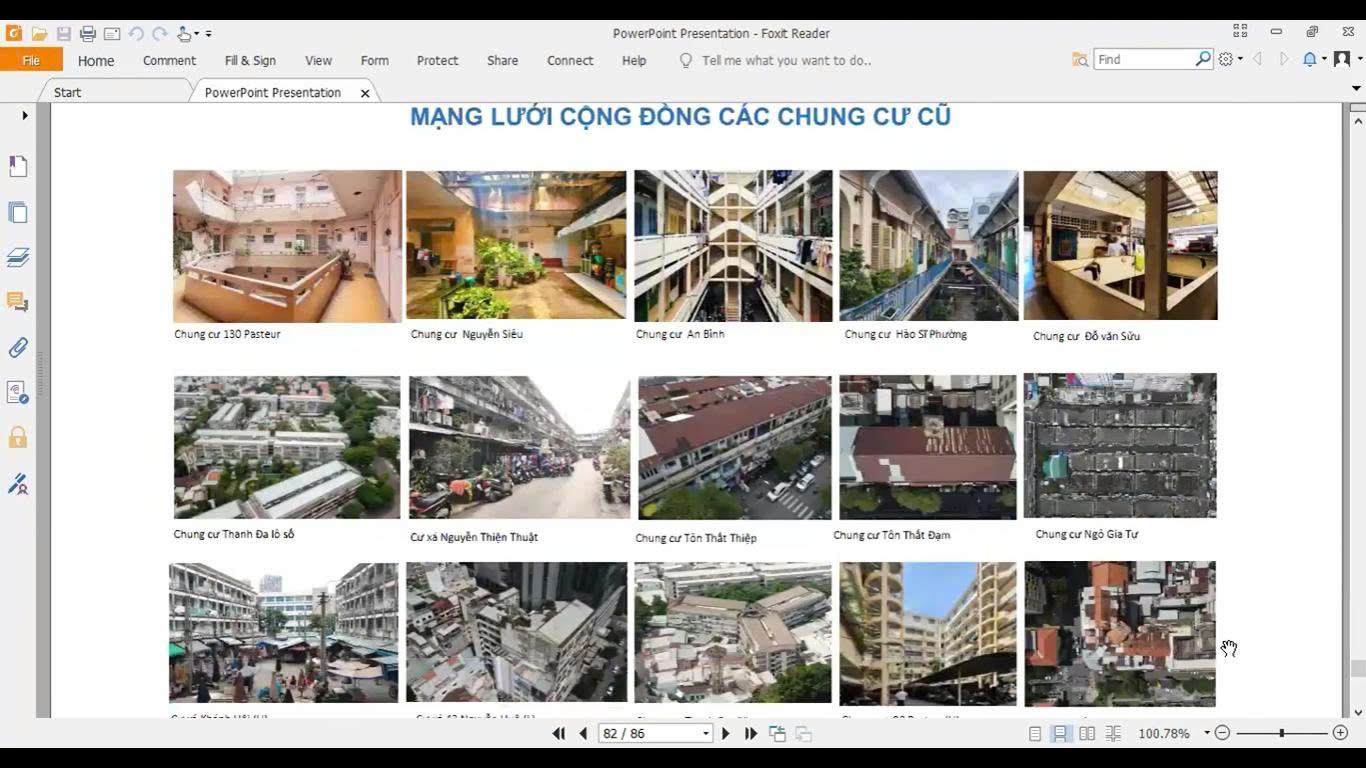Click the Save icon in quick access toolbar

(x=63, y=34)
